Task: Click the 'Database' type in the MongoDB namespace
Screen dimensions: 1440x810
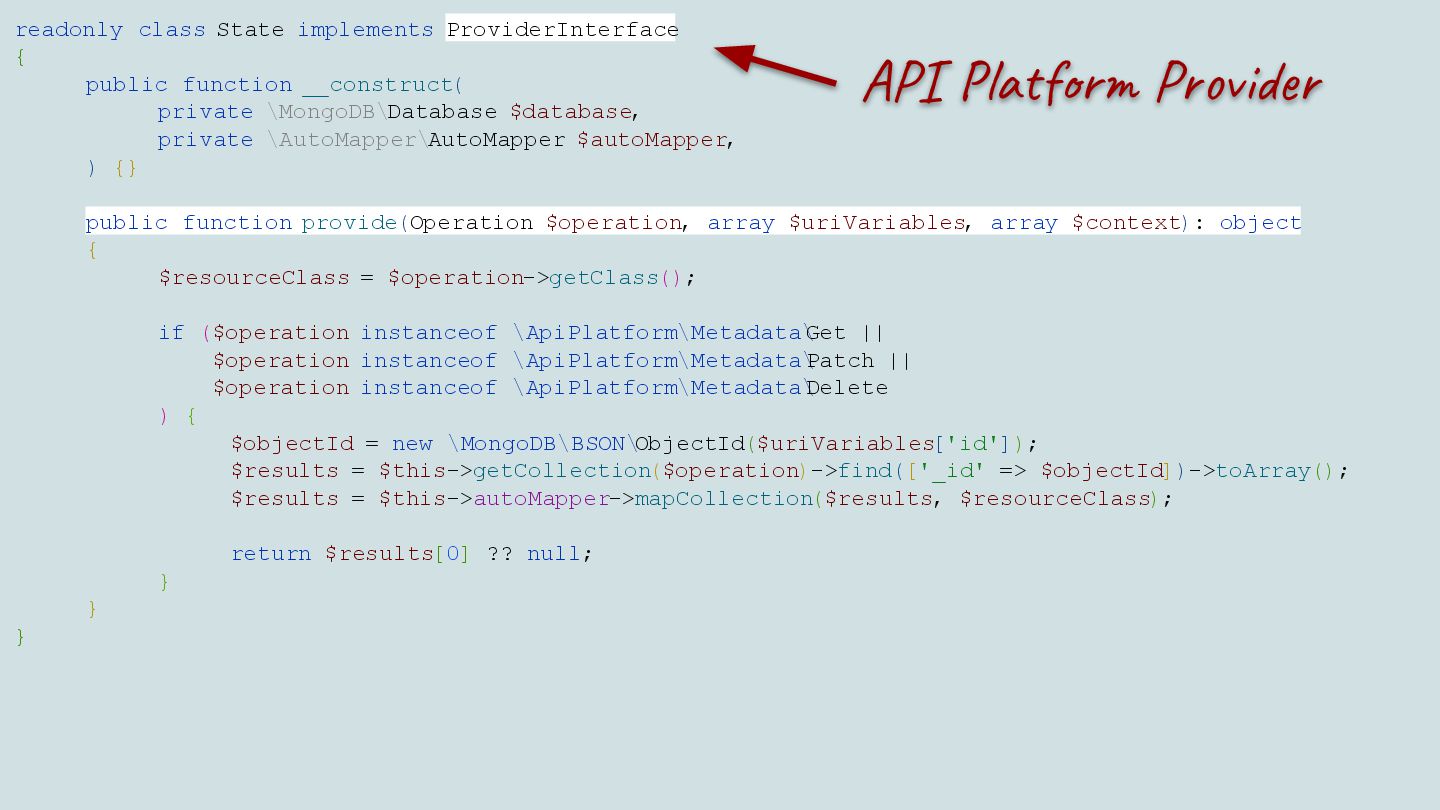Action: [x=442, y=112]
